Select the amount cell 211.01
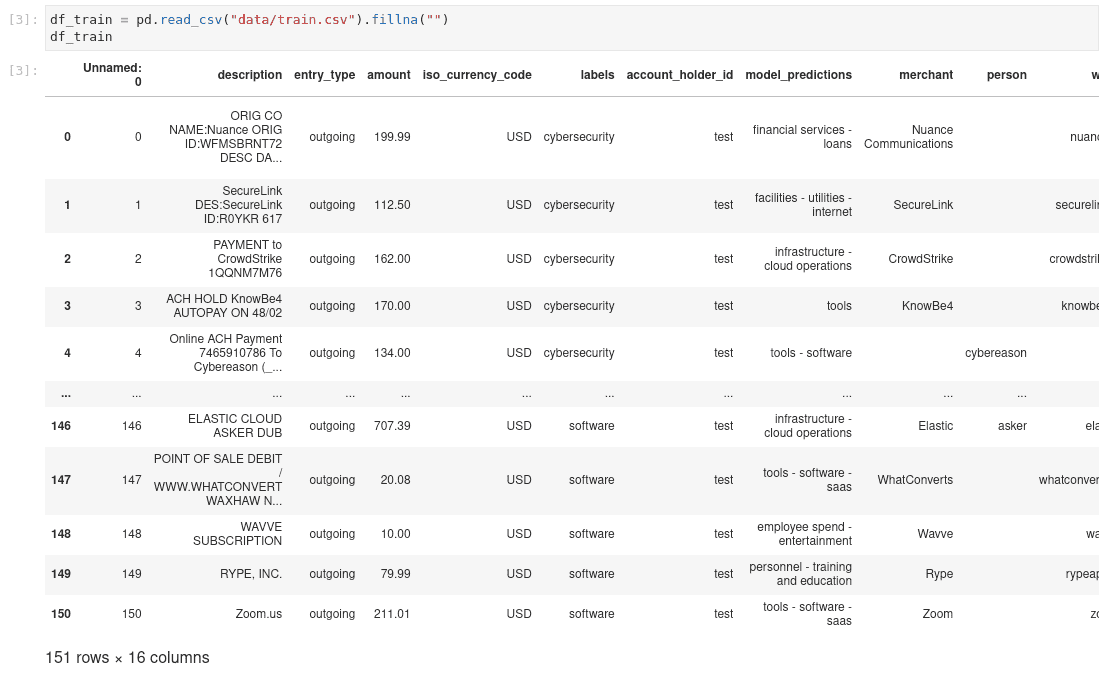Screen dimensions: 1110x676 click(392, 614)
